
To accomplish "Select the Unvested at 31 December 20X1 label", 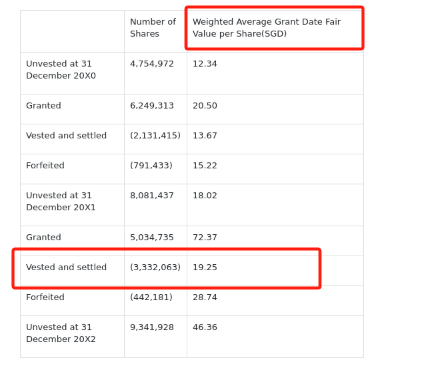I will (x=61, y=201).
